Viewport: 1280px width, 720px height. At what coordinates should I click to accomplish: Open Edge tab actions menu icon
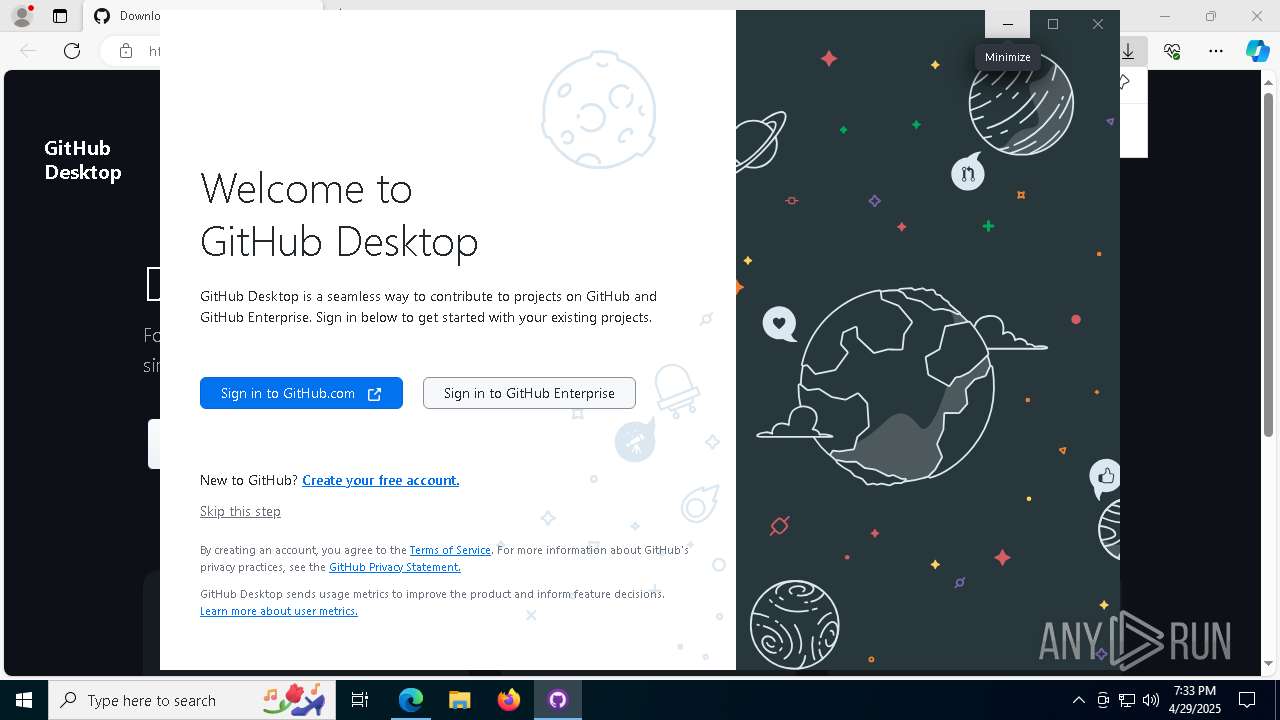tap(60, 16)
